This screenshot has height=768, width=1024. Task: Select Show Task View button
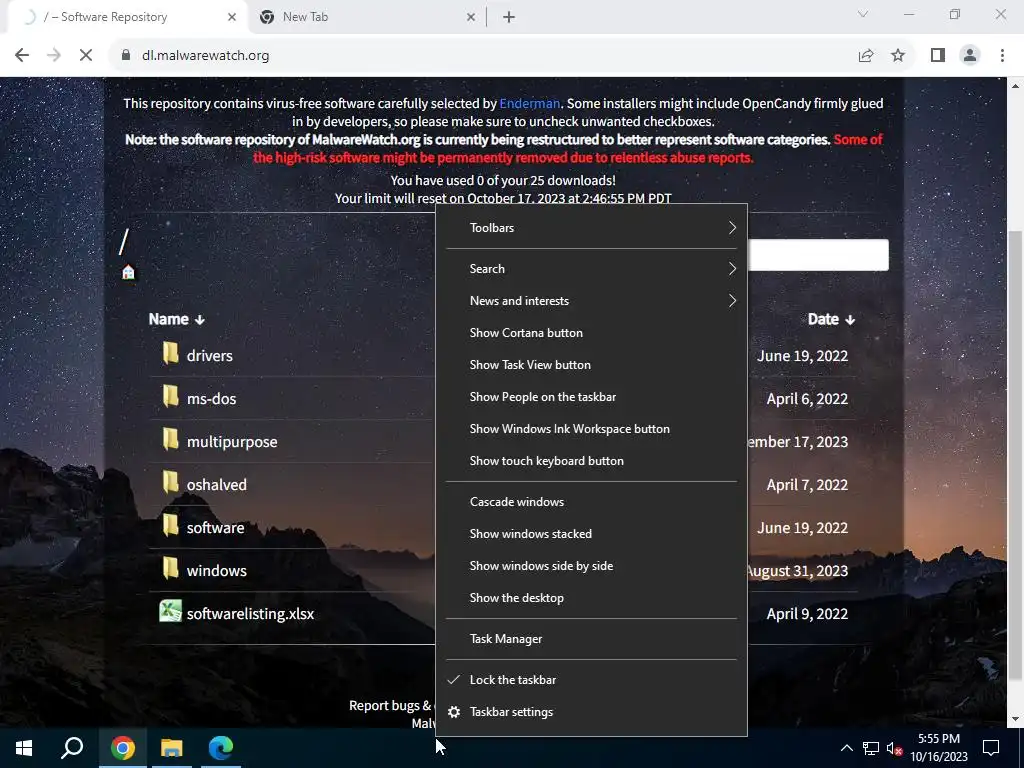(591, 365)
